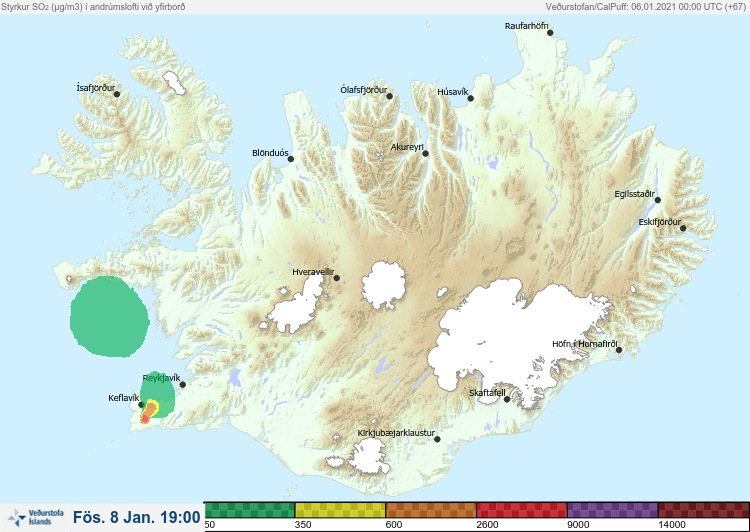Click the Kirkjubæjarklaustur marker dot
The height and width of the screenshot is (532, 750).
437,439
